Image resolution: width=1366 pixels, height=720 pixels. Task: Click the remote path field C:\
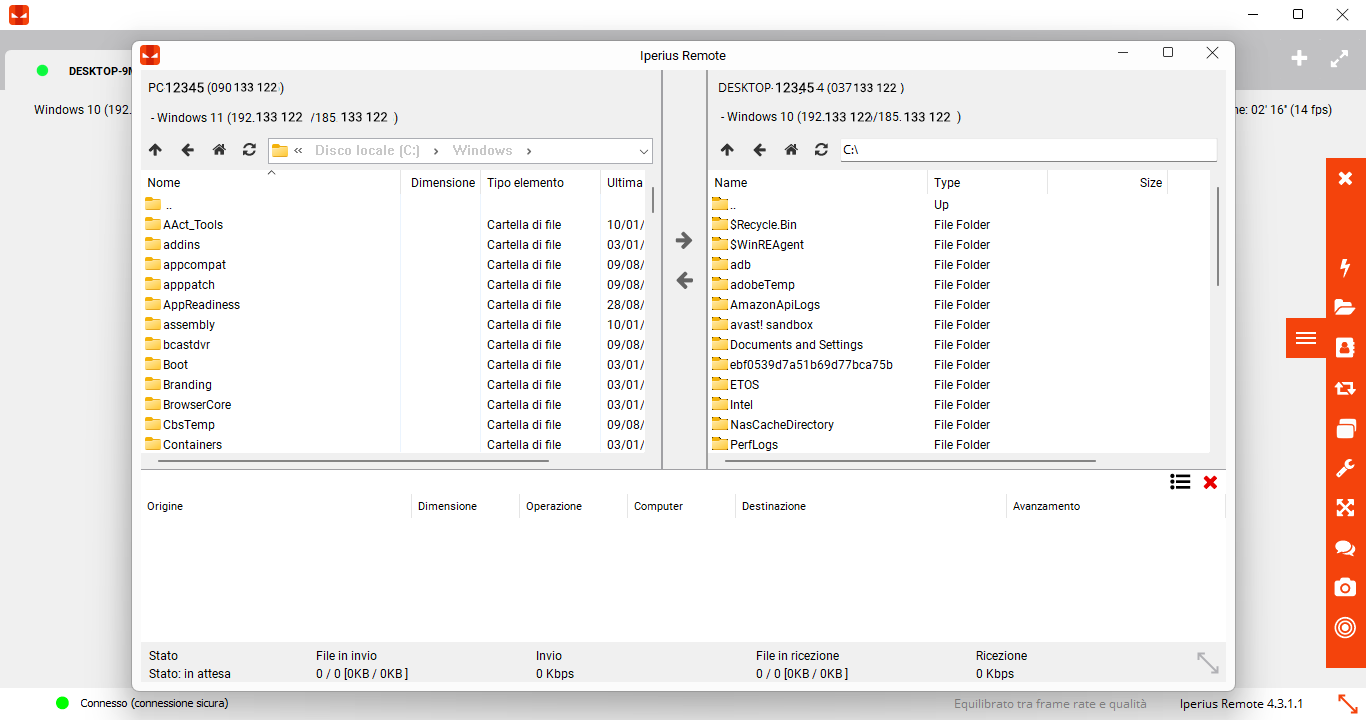pos(1029,150)
